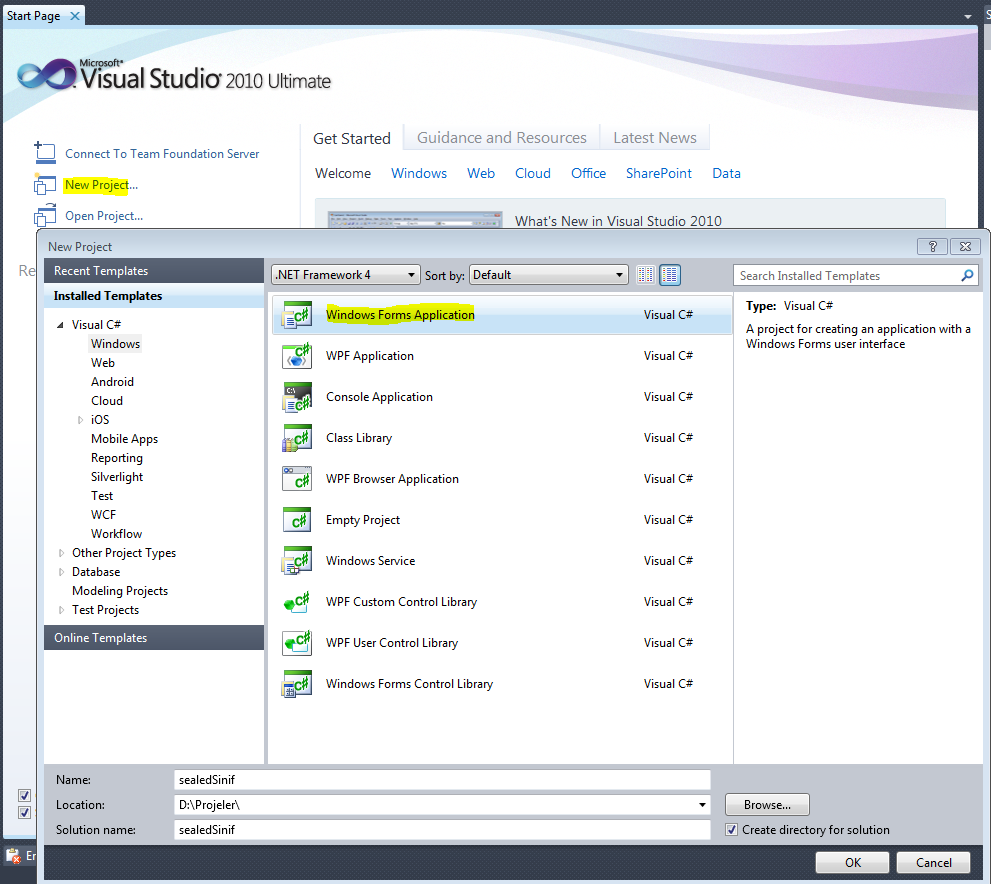Image resolution: width=991 pixels, height=884 pixels.
Task: Click the Connect To Team Foundation Server icon
Action: coord(45,154)
